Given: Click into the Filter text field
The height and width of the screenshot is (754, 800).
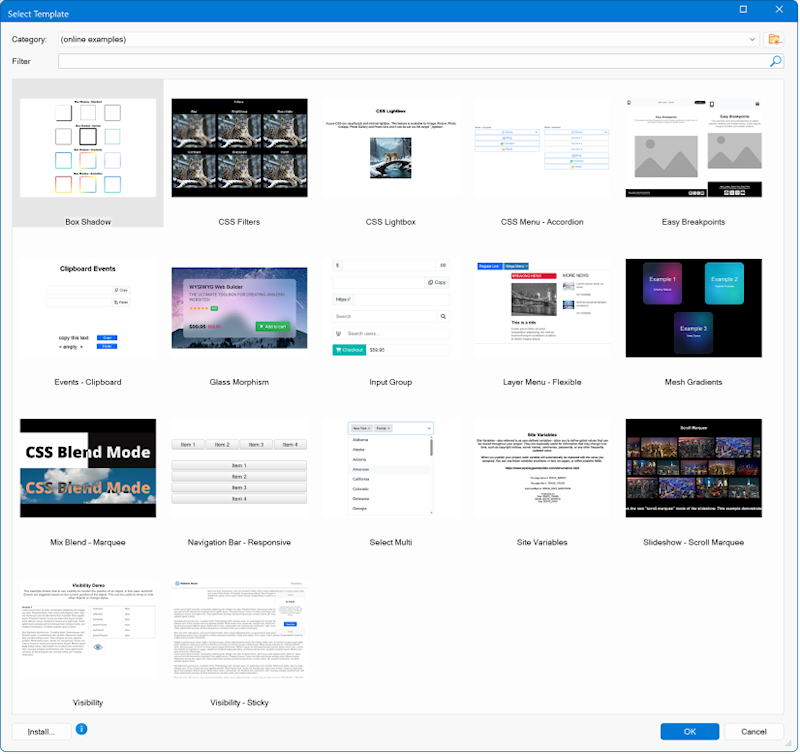Looking at the screenshot, I should pyautogui.click(x=410, y=61).
